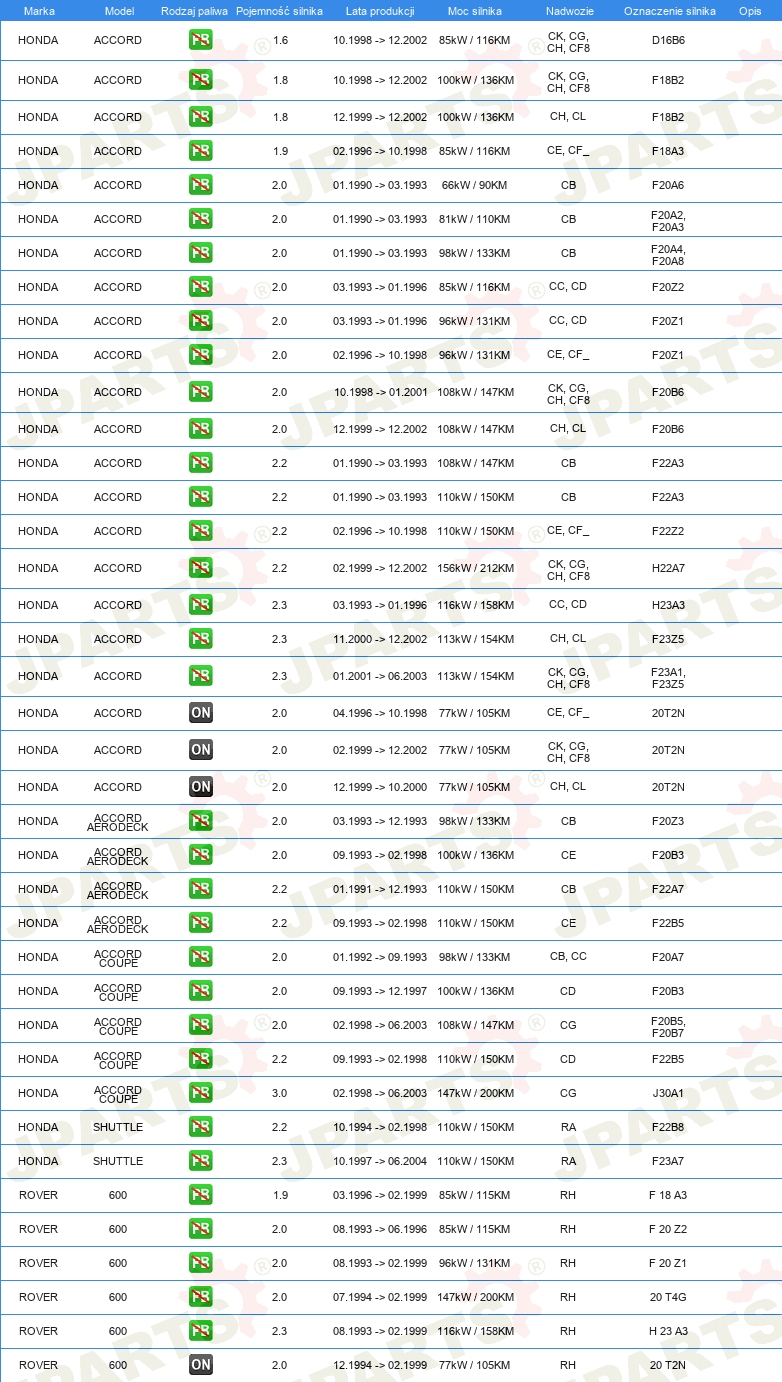Viewport: 782px width, 1382px height.
Task: Click the "HONDA" cell in the J30A1 row
Action: point(38,1093)
